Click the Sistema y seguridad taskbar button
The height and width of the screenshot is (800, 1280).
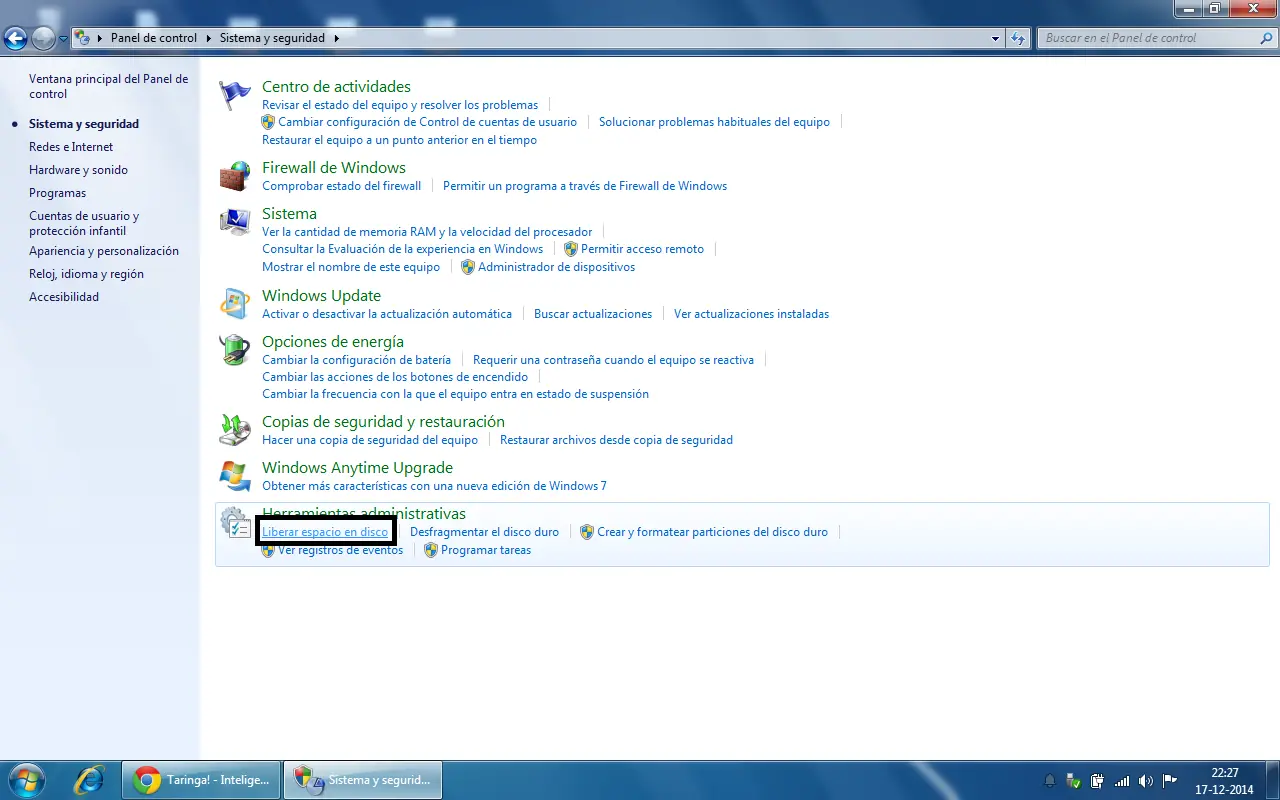(x=363, y=780)
